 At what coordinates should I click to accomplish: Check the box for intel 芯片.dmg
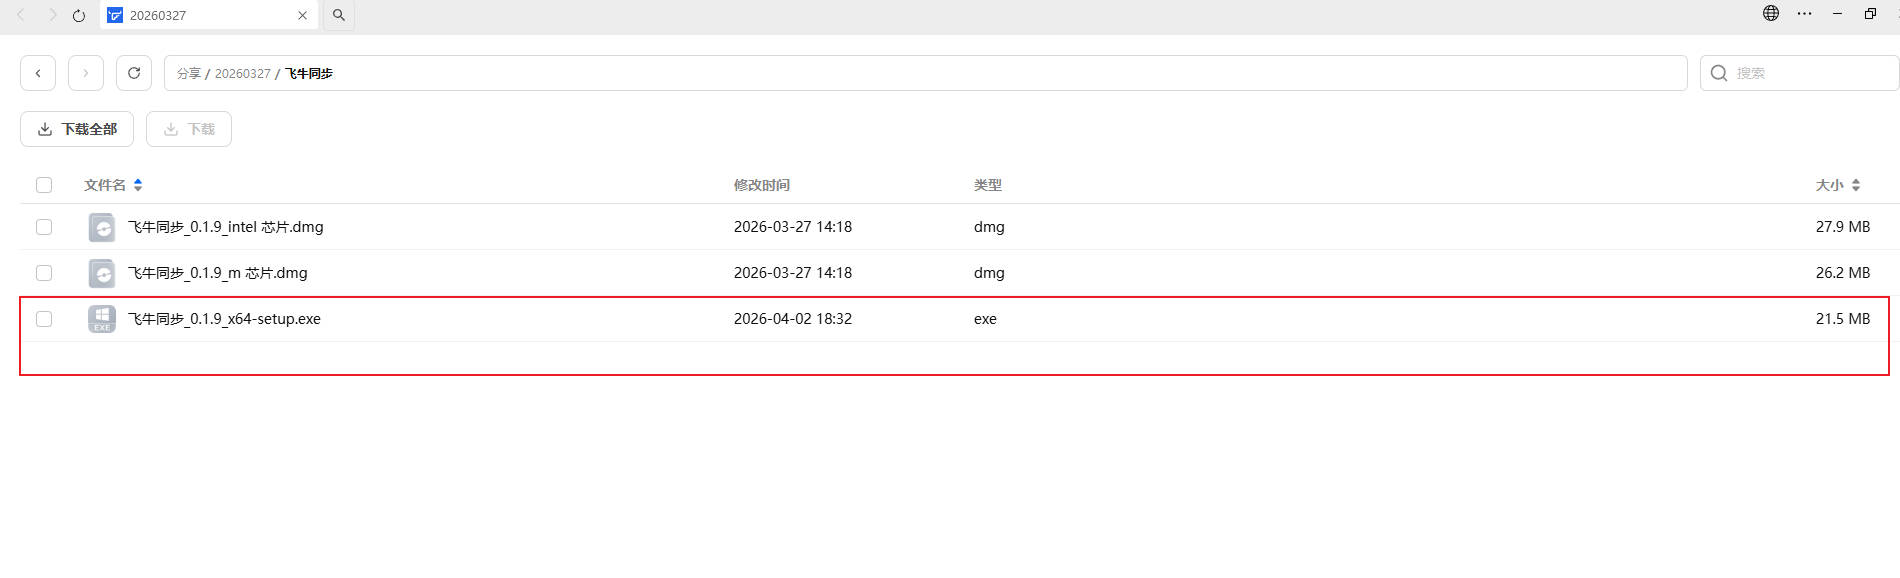coord(44,227)
